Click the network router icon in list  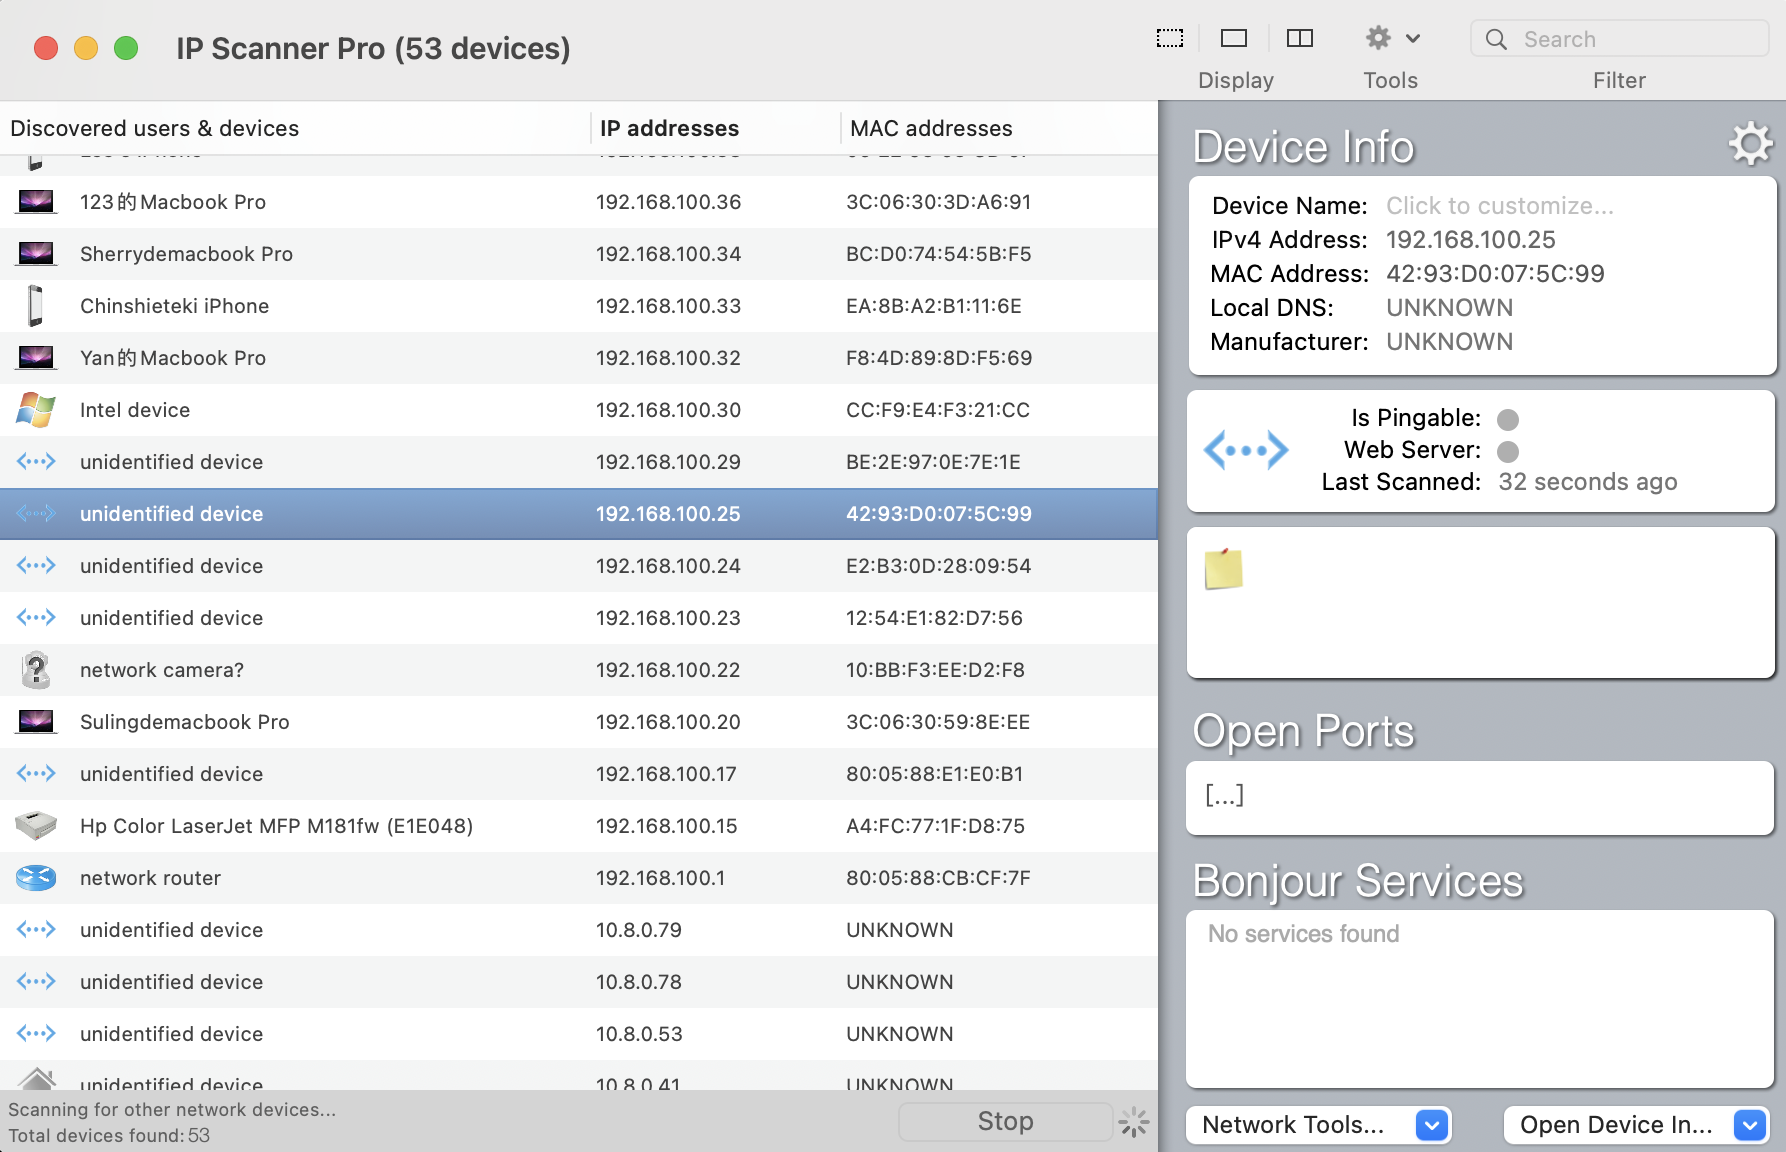click(36, 878)
